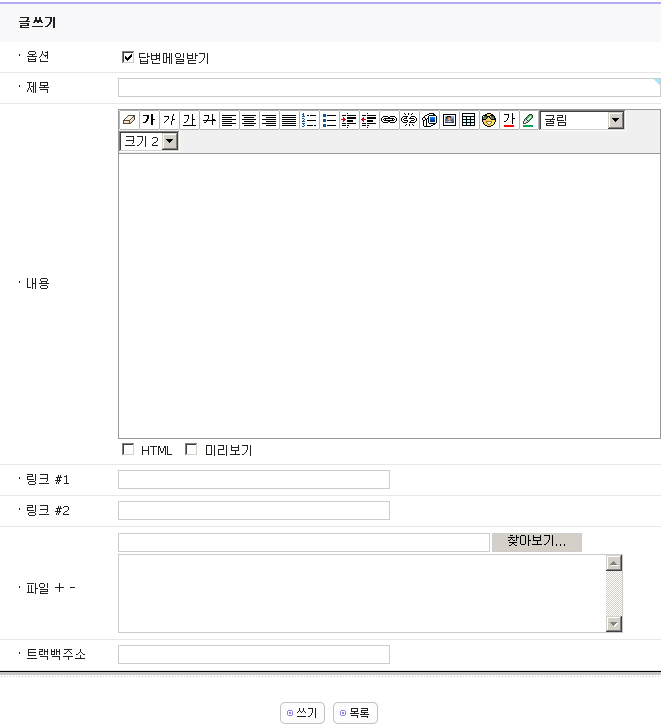Viewport: 661px width, 727px height.
Task: Toggle underline formatting (underlined 가)
Action: pos(189,120)
